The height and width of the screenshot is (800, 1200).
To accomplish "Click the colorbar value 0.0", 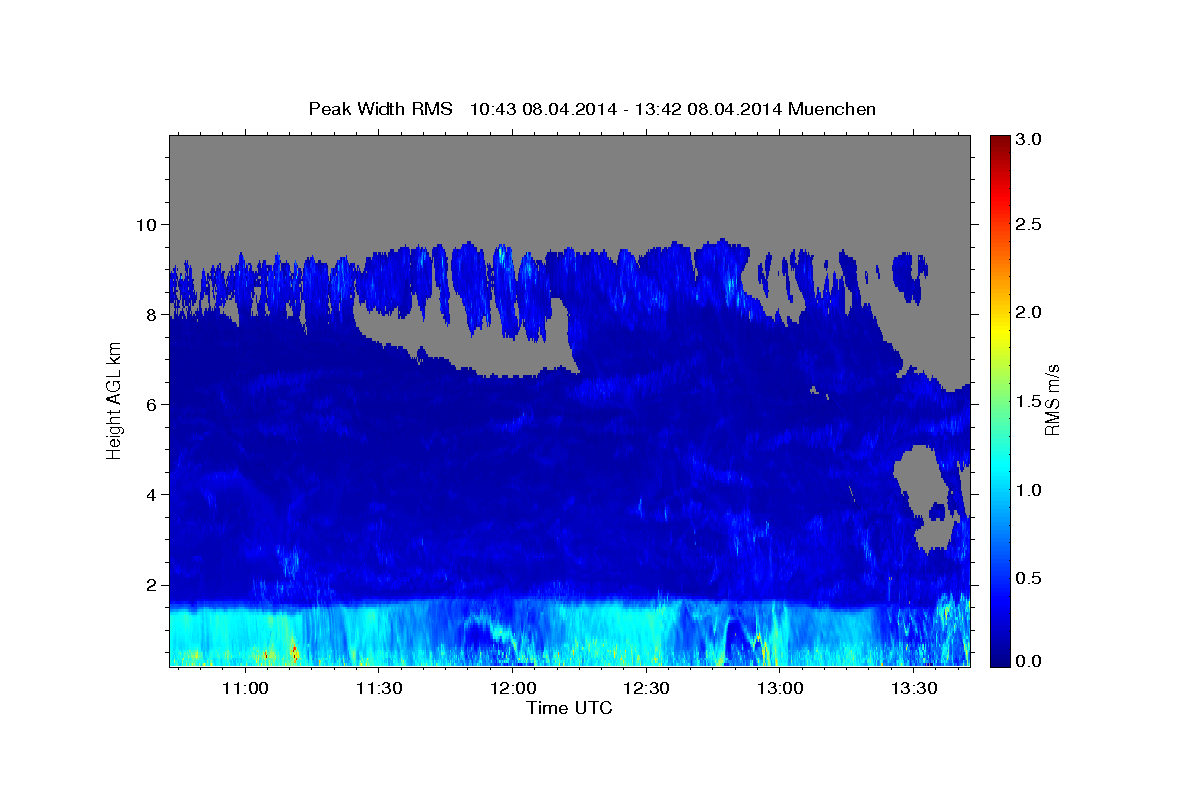I will click(1029, 661).
